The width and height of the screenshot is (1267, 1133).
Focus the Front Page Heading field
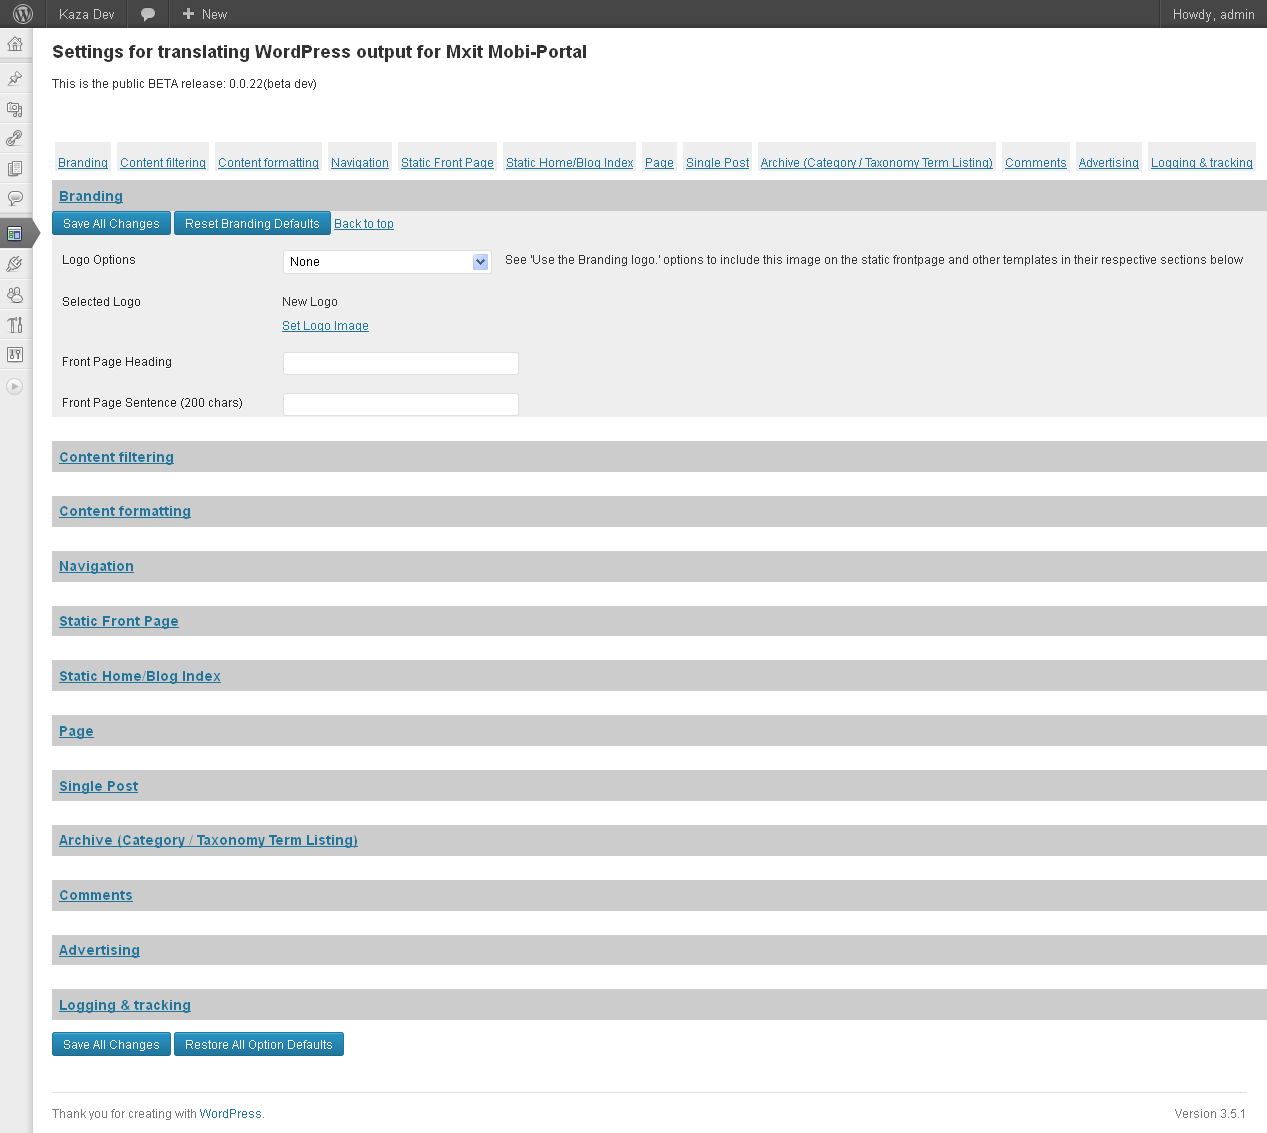pos(401,363)
